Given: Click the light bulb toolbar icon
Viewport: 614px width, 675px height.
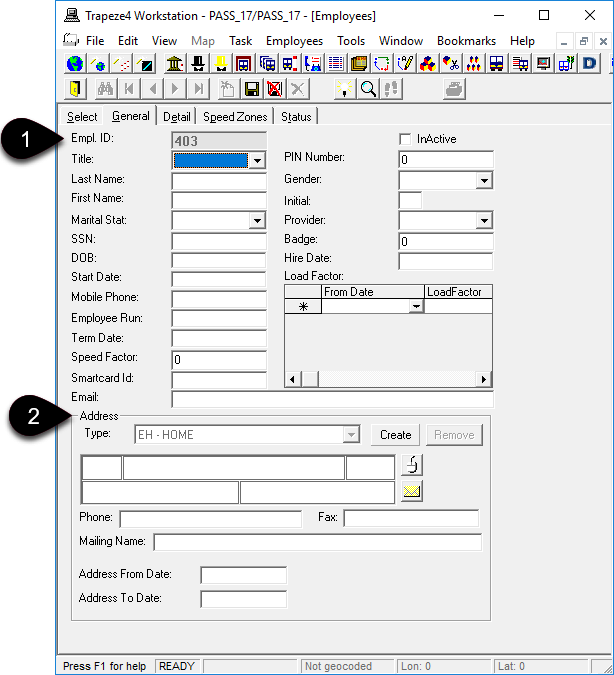Looking at the screenshot, I should click(x=344, y=89).
